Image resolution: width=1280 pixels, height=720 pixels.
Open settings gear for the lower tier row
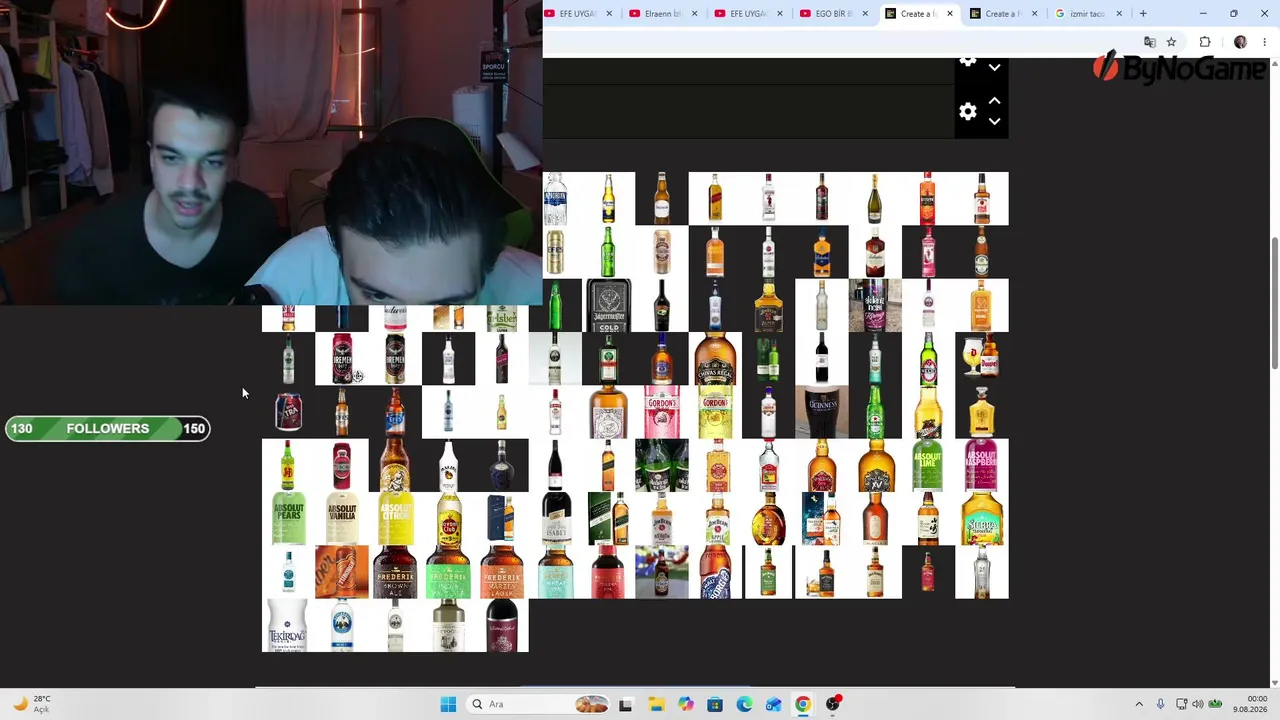point(967,112)
